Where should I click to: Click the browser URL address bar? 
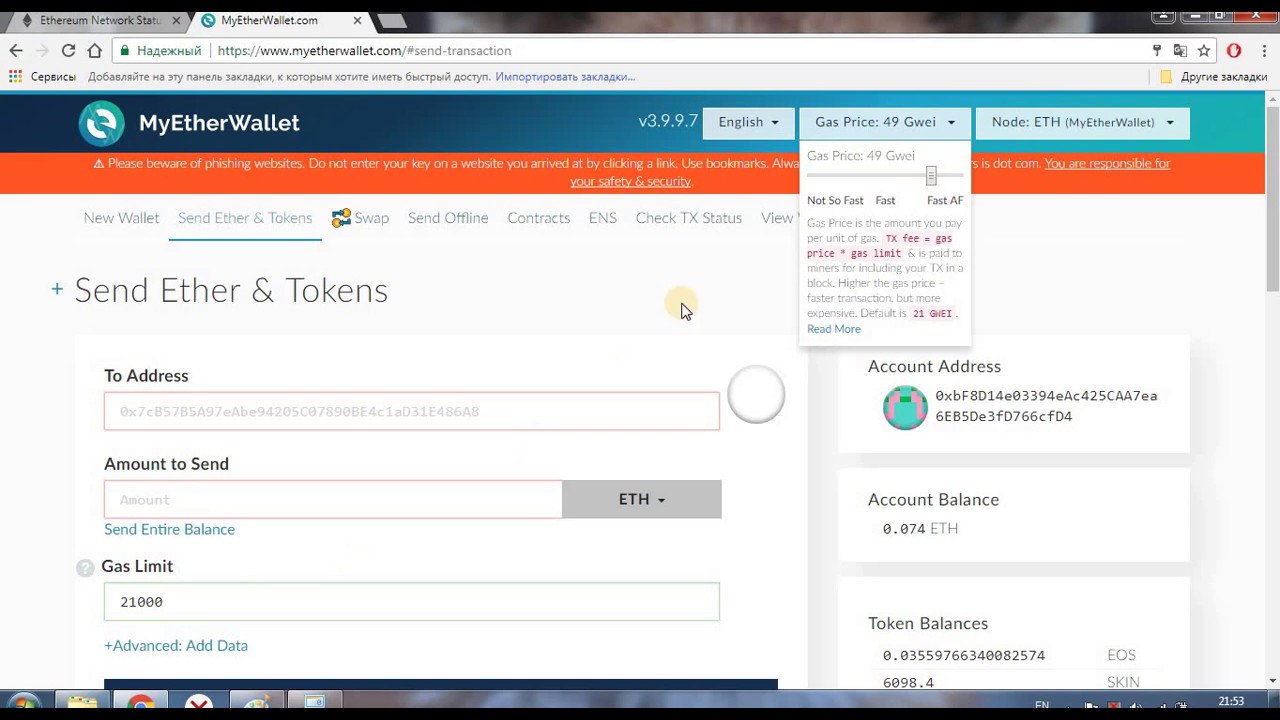640,50
